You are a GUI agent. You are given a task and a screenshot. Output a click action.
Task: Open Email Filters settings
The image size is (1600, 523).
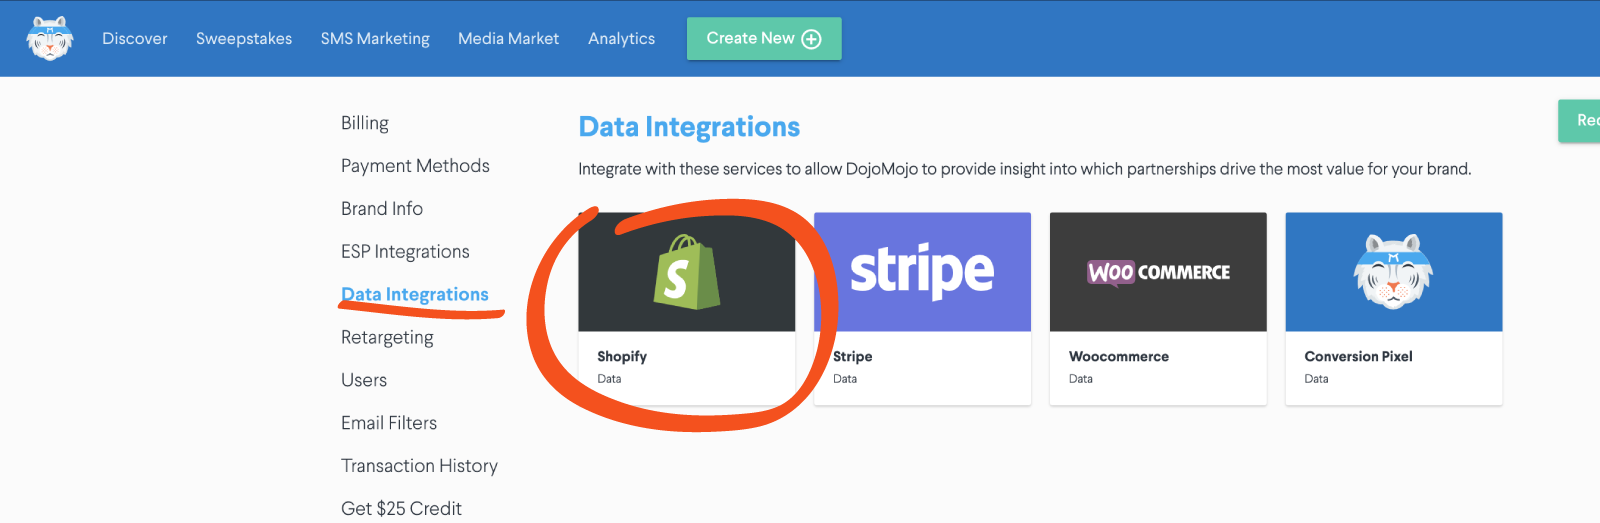tap(389, 423)
